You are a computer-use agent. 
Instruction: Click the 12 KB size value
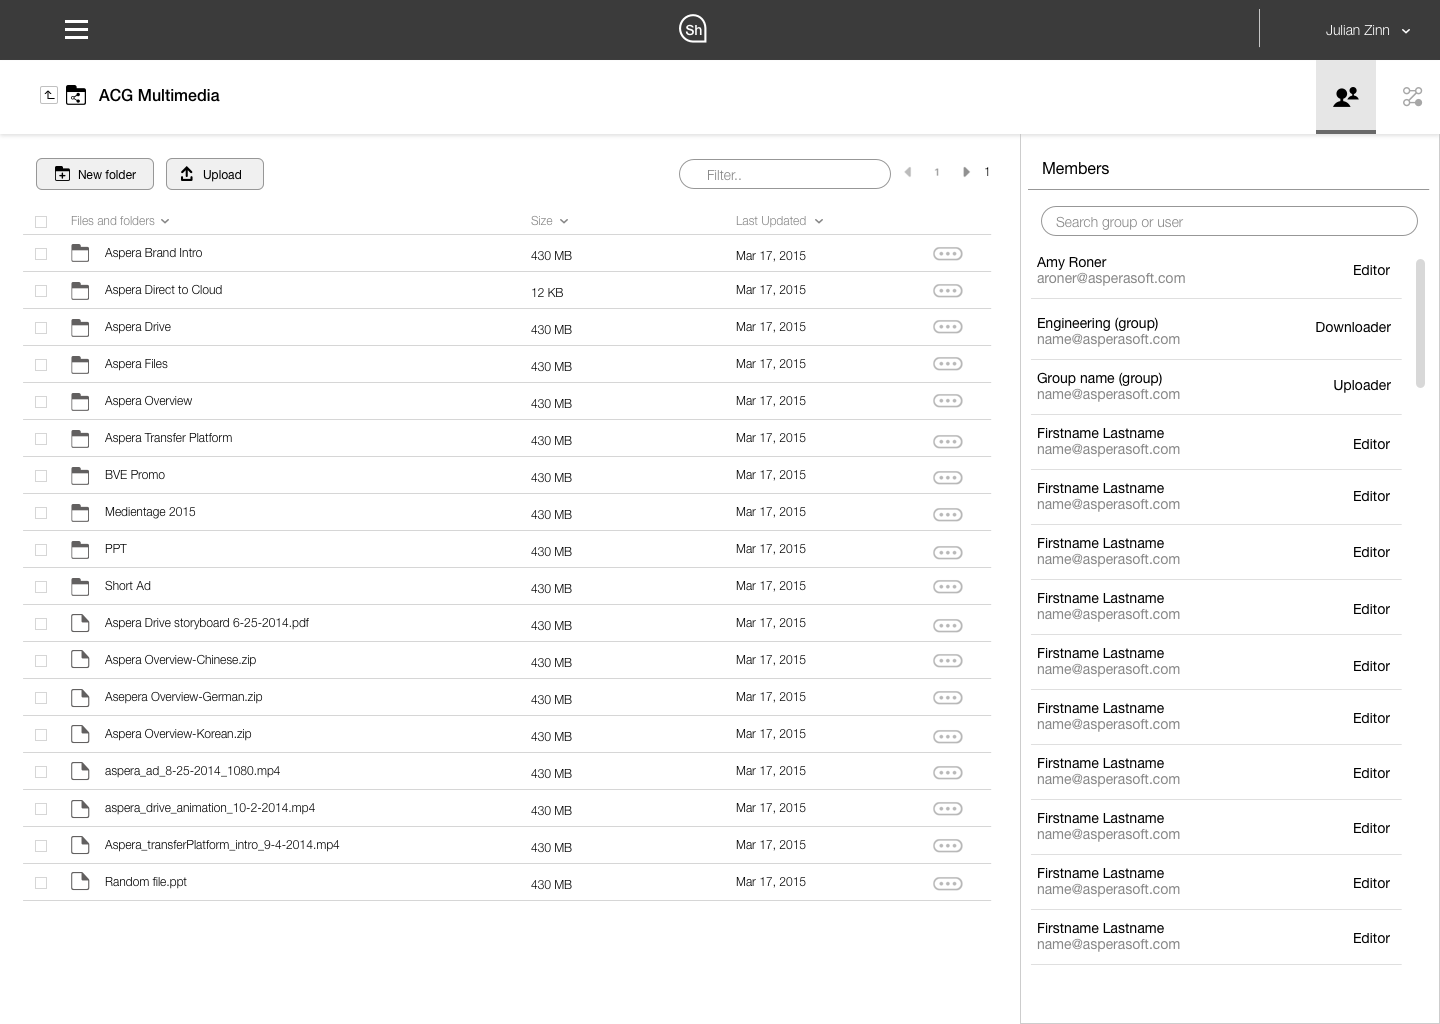547,293
